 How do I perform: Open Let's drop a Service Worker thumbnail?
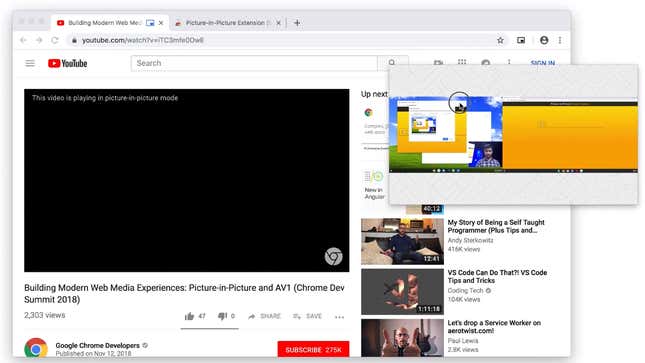[402, 338]
